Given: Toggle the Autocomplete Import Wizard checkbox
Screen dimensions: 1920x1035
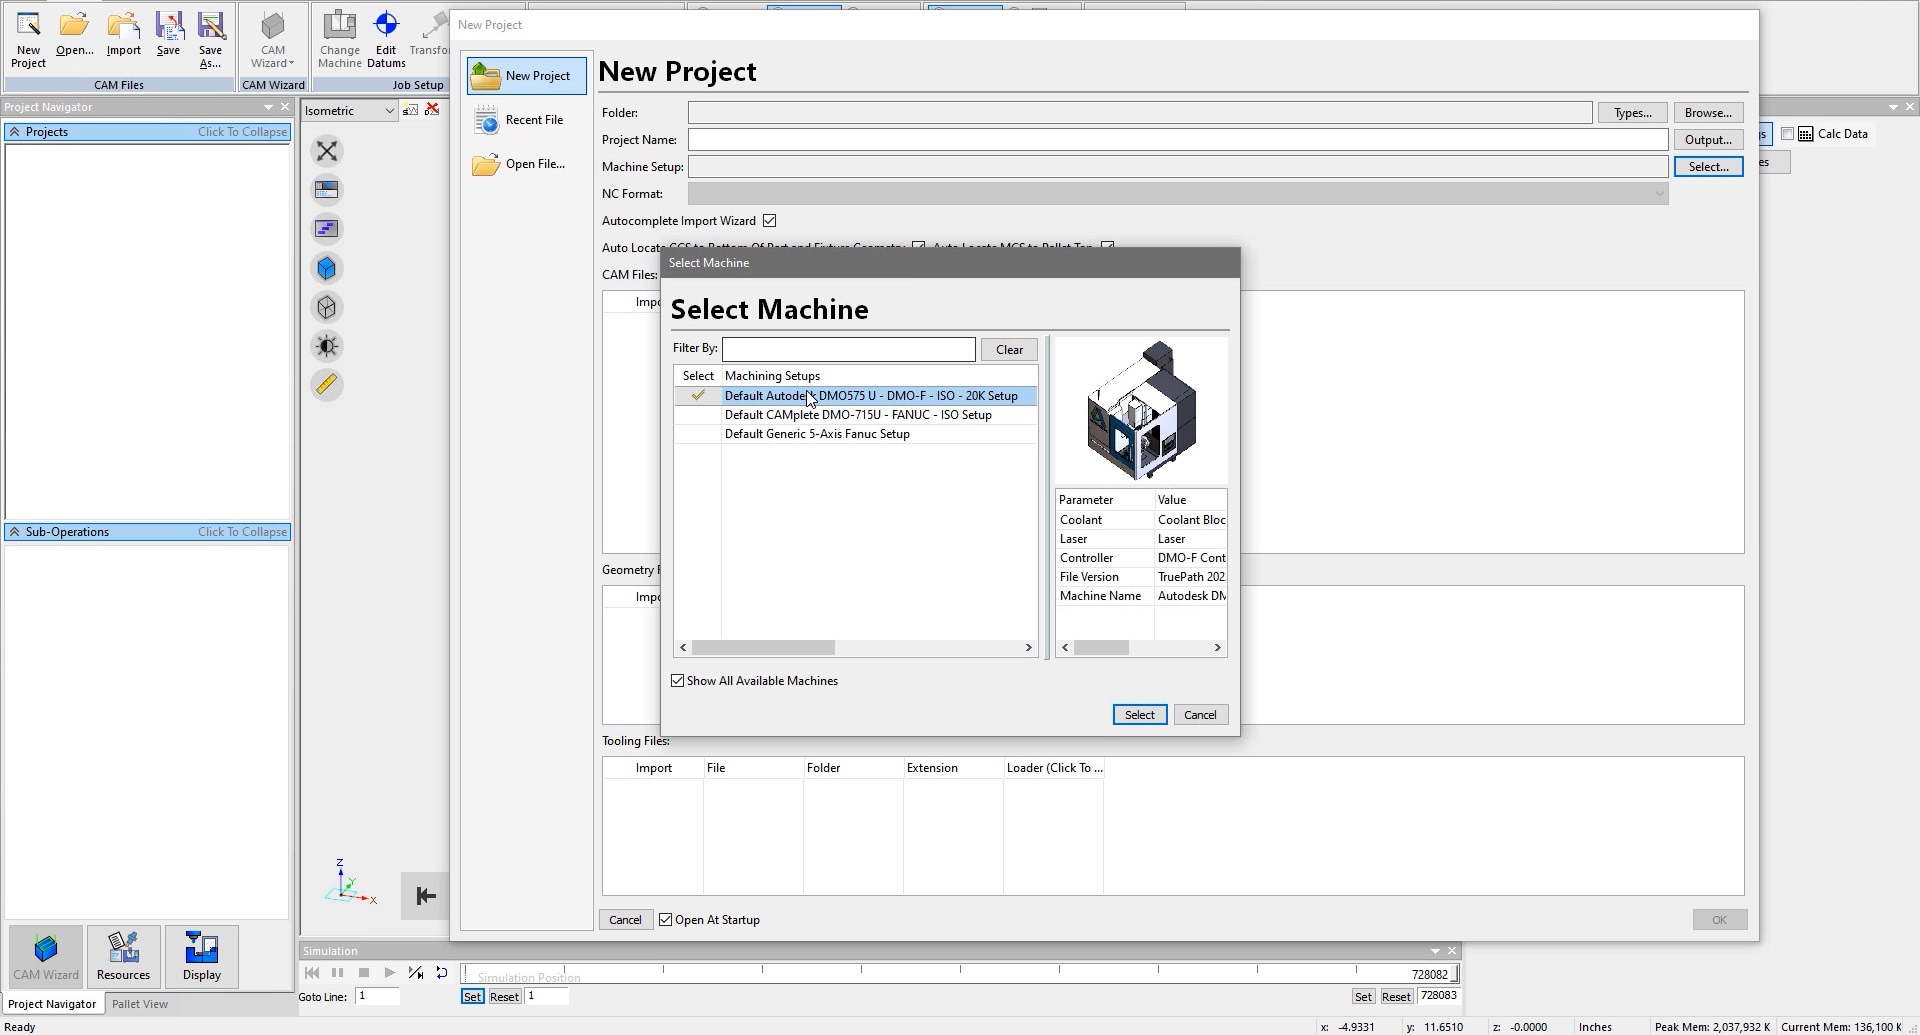Looking at the screenshot, I should pos(770,221).
